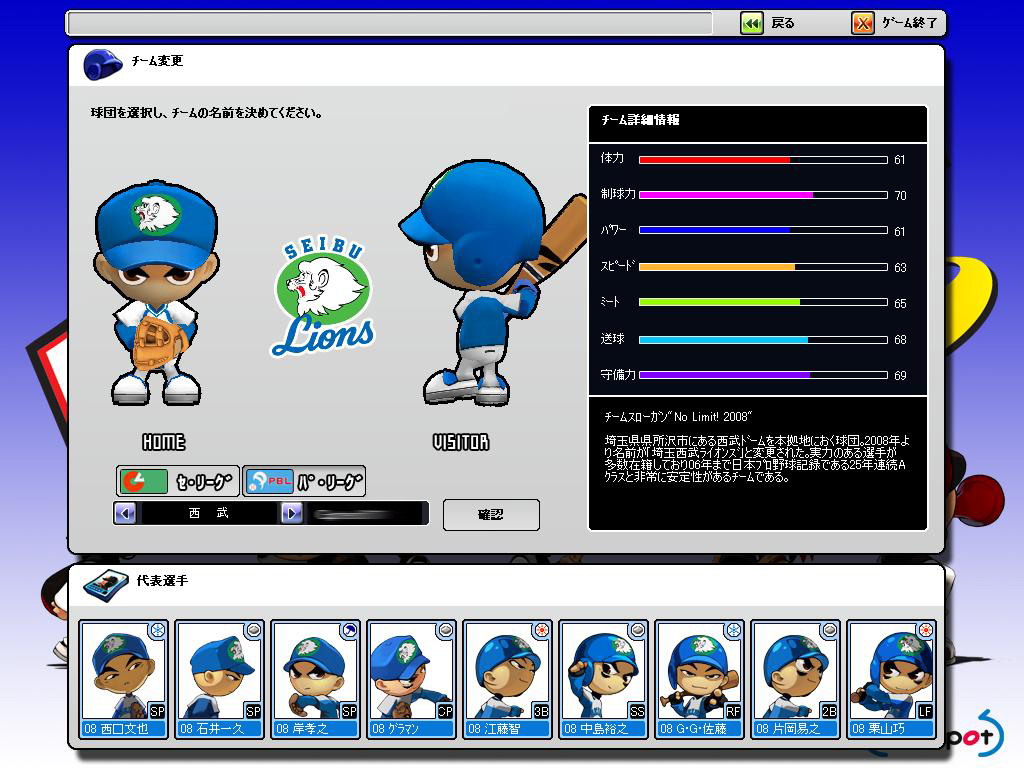Switch to the セ・リーグ league tab
This screenshot has height=768, width=1024.
178,482
